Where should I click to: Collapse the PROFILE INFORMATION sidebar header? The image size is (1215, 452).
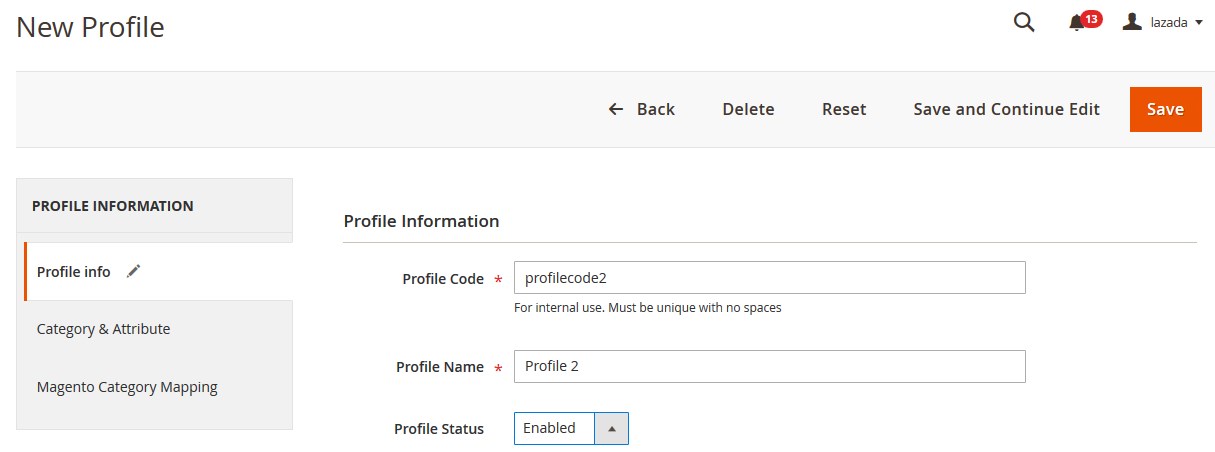[x=155, y=206]
